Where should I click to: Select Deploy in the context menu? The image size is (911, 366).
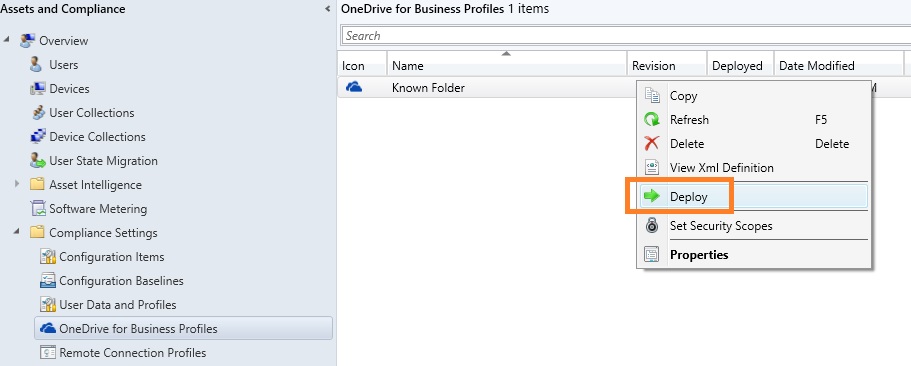point(753,196)
